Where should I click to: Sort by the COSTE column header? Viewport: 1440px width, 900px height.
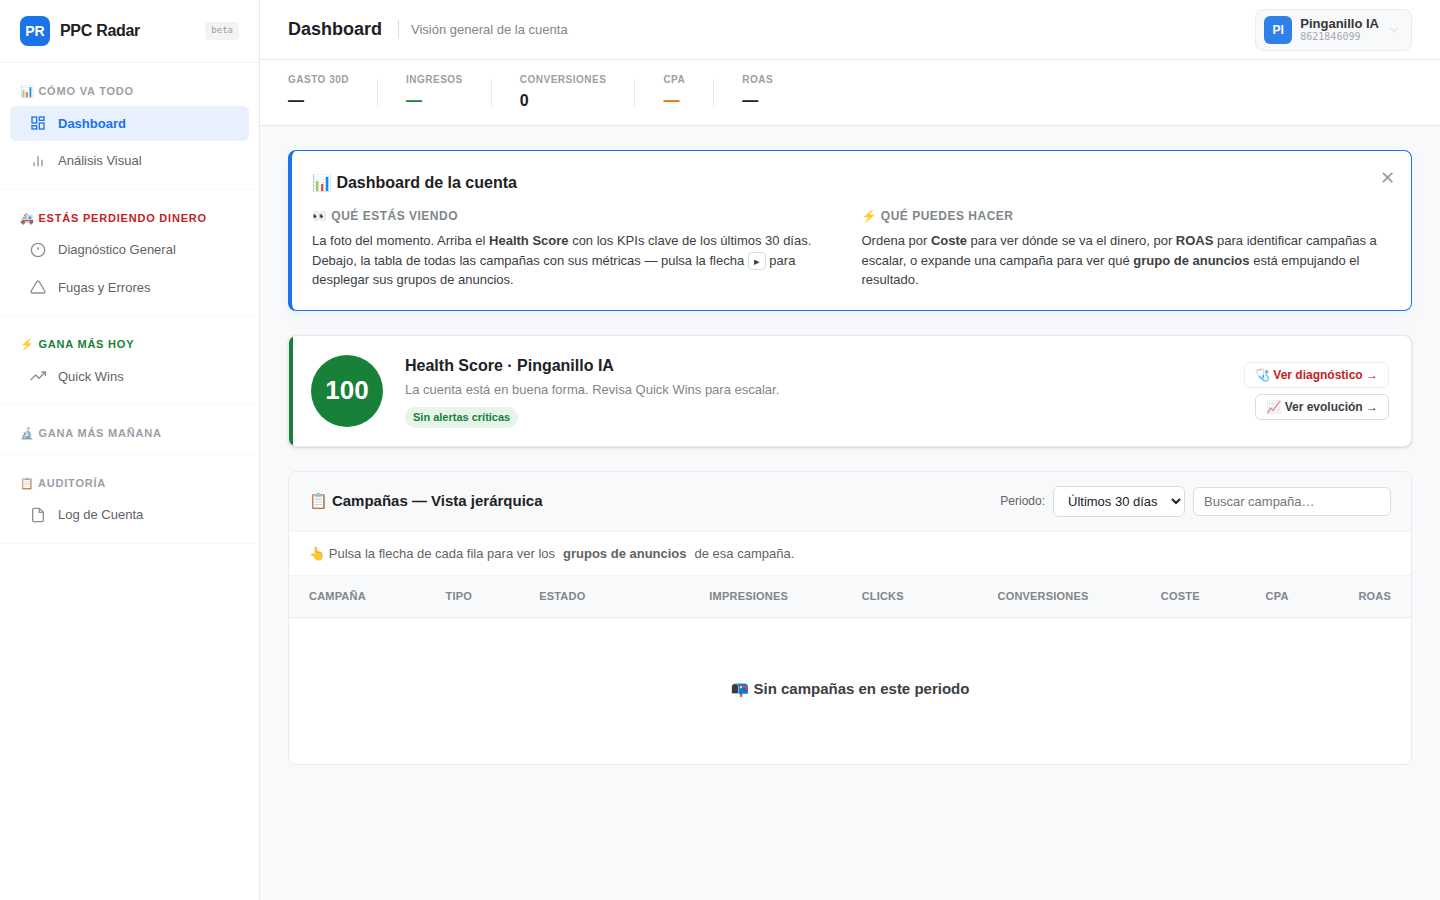[x=1180, y=596]
